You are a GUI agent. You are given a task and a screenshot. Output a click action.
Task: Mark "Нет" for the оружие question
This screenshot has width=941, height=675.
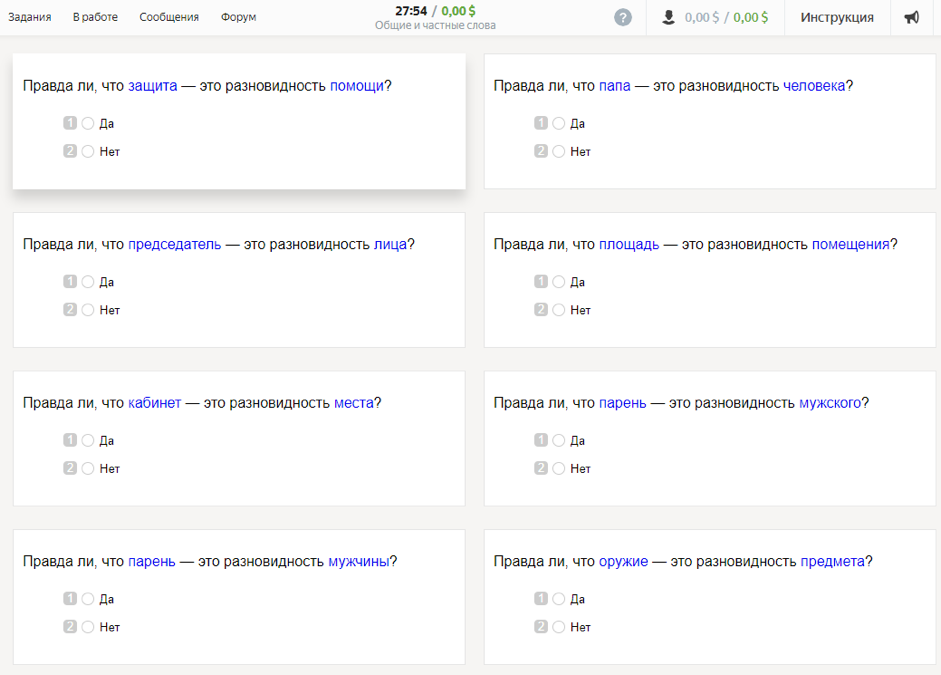click(559, 627)
